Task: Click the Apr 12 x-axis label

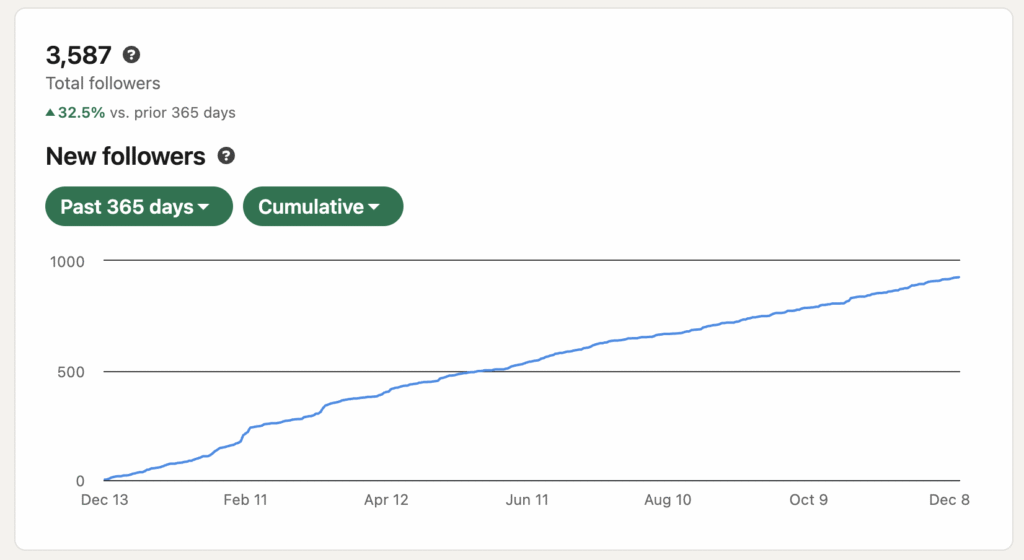Action: [x=386, y=499]
